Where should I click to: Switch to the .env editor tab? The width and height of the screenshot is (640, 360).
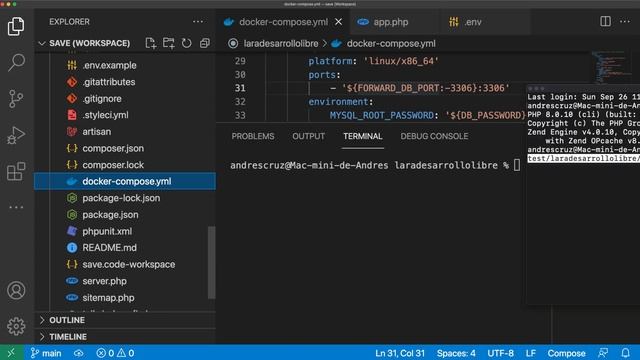(485, 22)
